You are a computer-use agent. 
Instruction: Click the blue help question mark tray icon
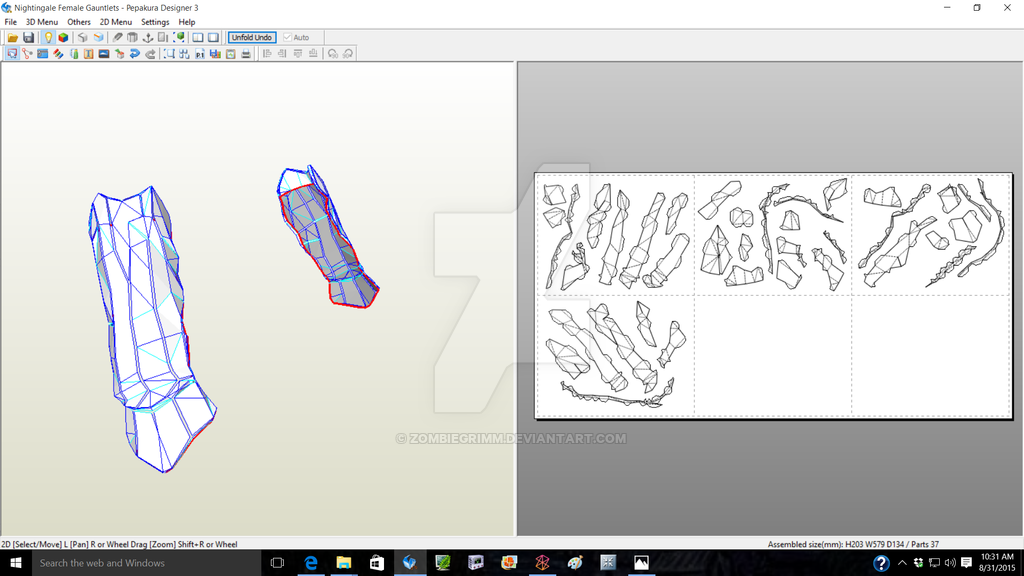pos(881,563)
